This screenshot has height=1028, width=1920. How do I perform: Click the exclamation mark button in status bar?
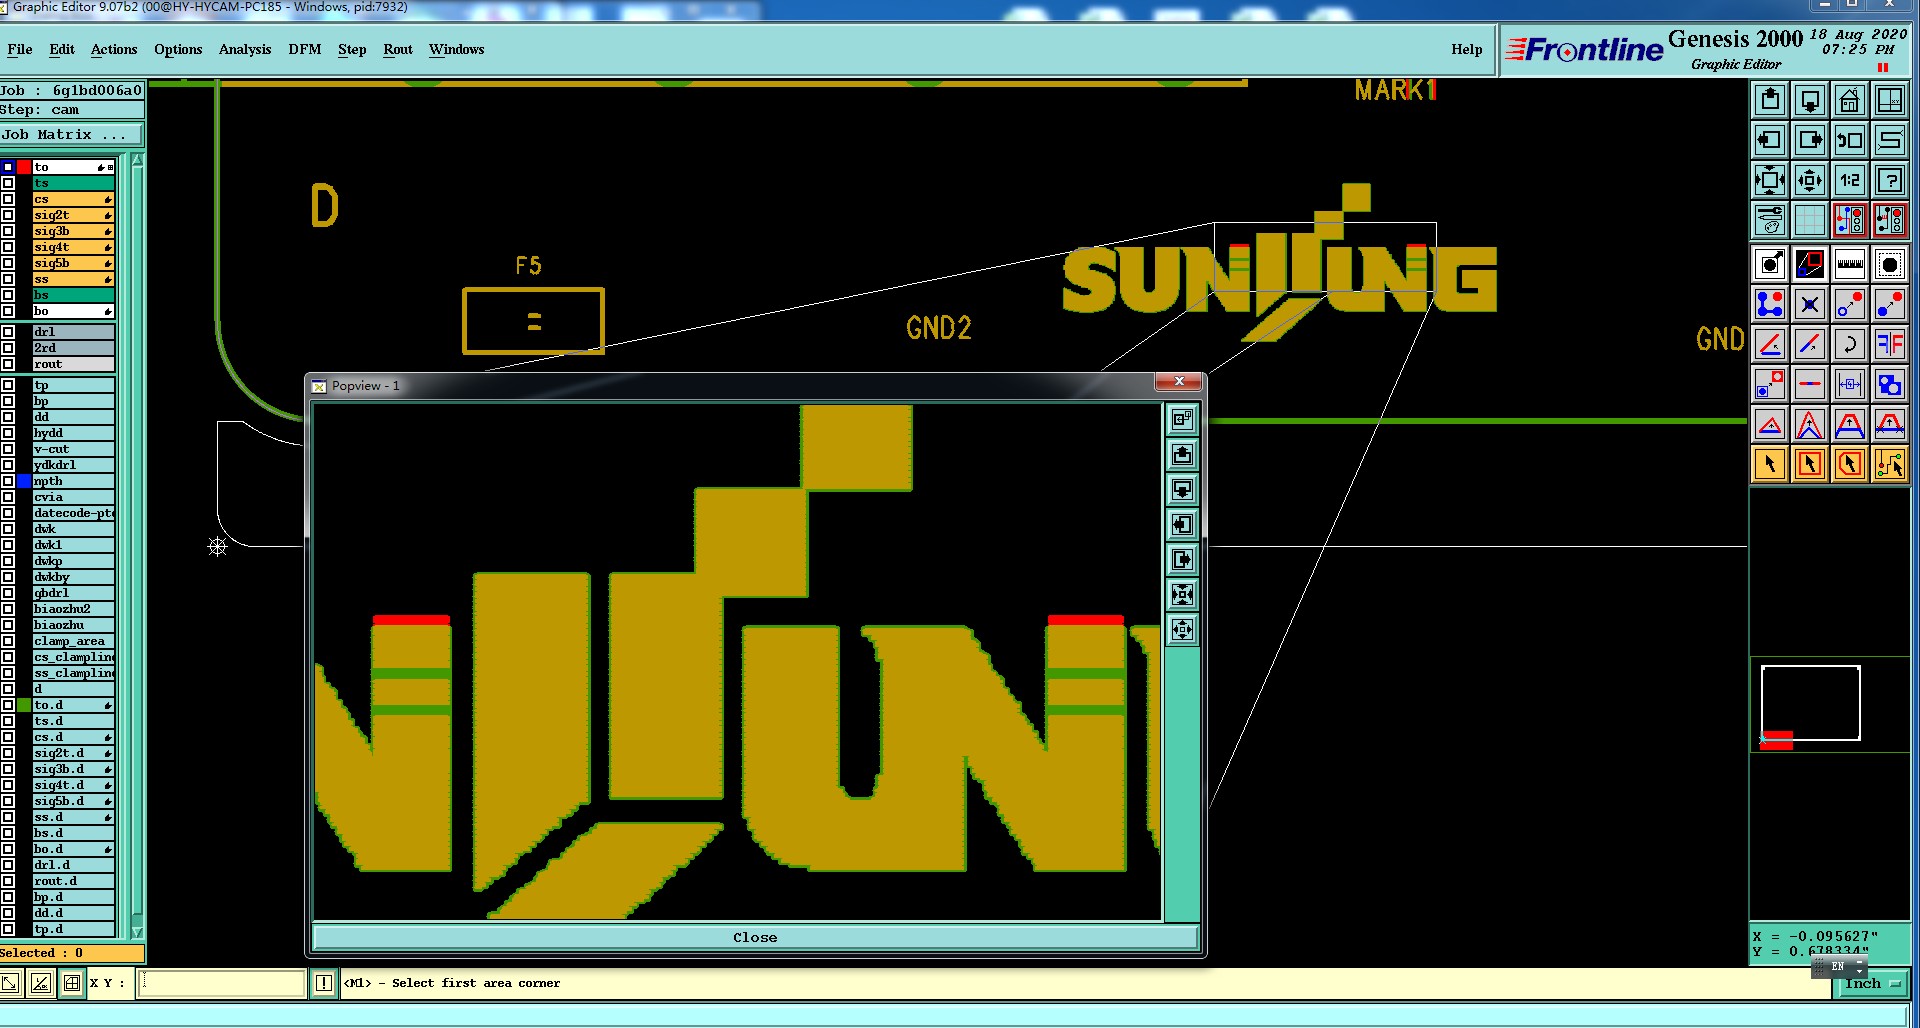click(324, 983)
